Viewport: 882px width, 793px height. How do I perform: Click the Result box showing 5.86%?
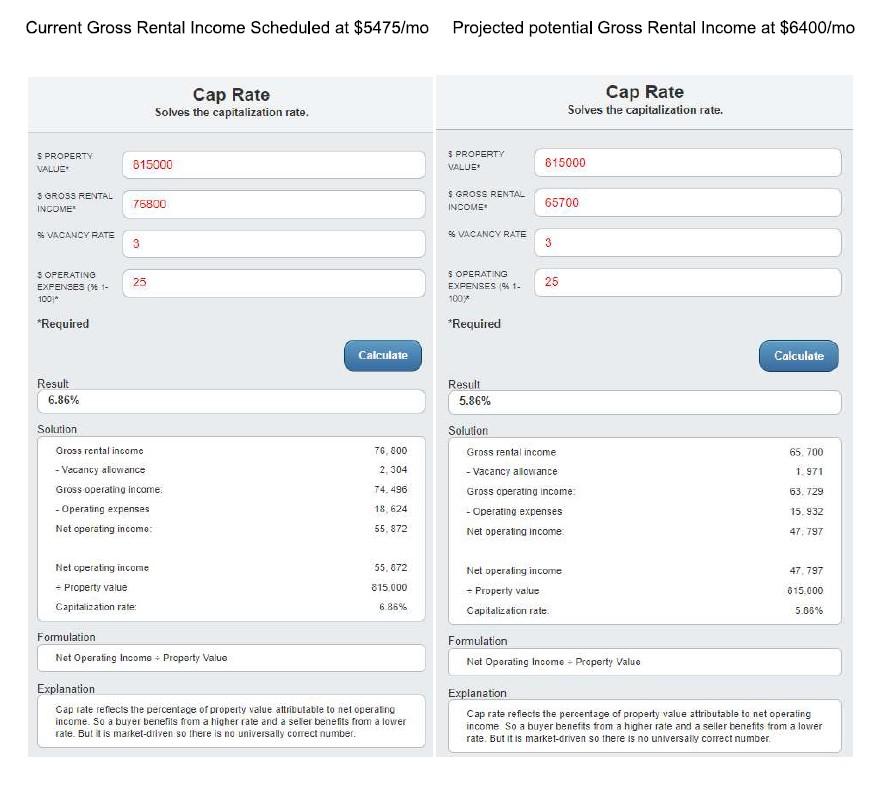[x=644, y=401]
